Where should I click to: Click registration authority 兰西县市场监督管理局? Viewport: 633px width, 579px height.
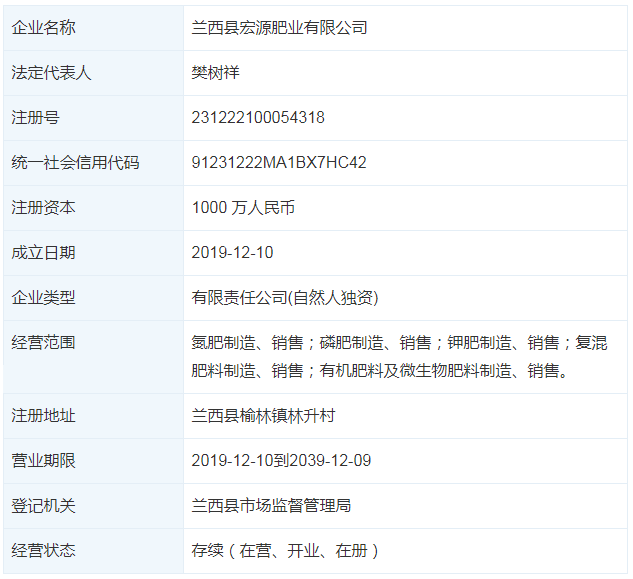click(x=271, y=506)
